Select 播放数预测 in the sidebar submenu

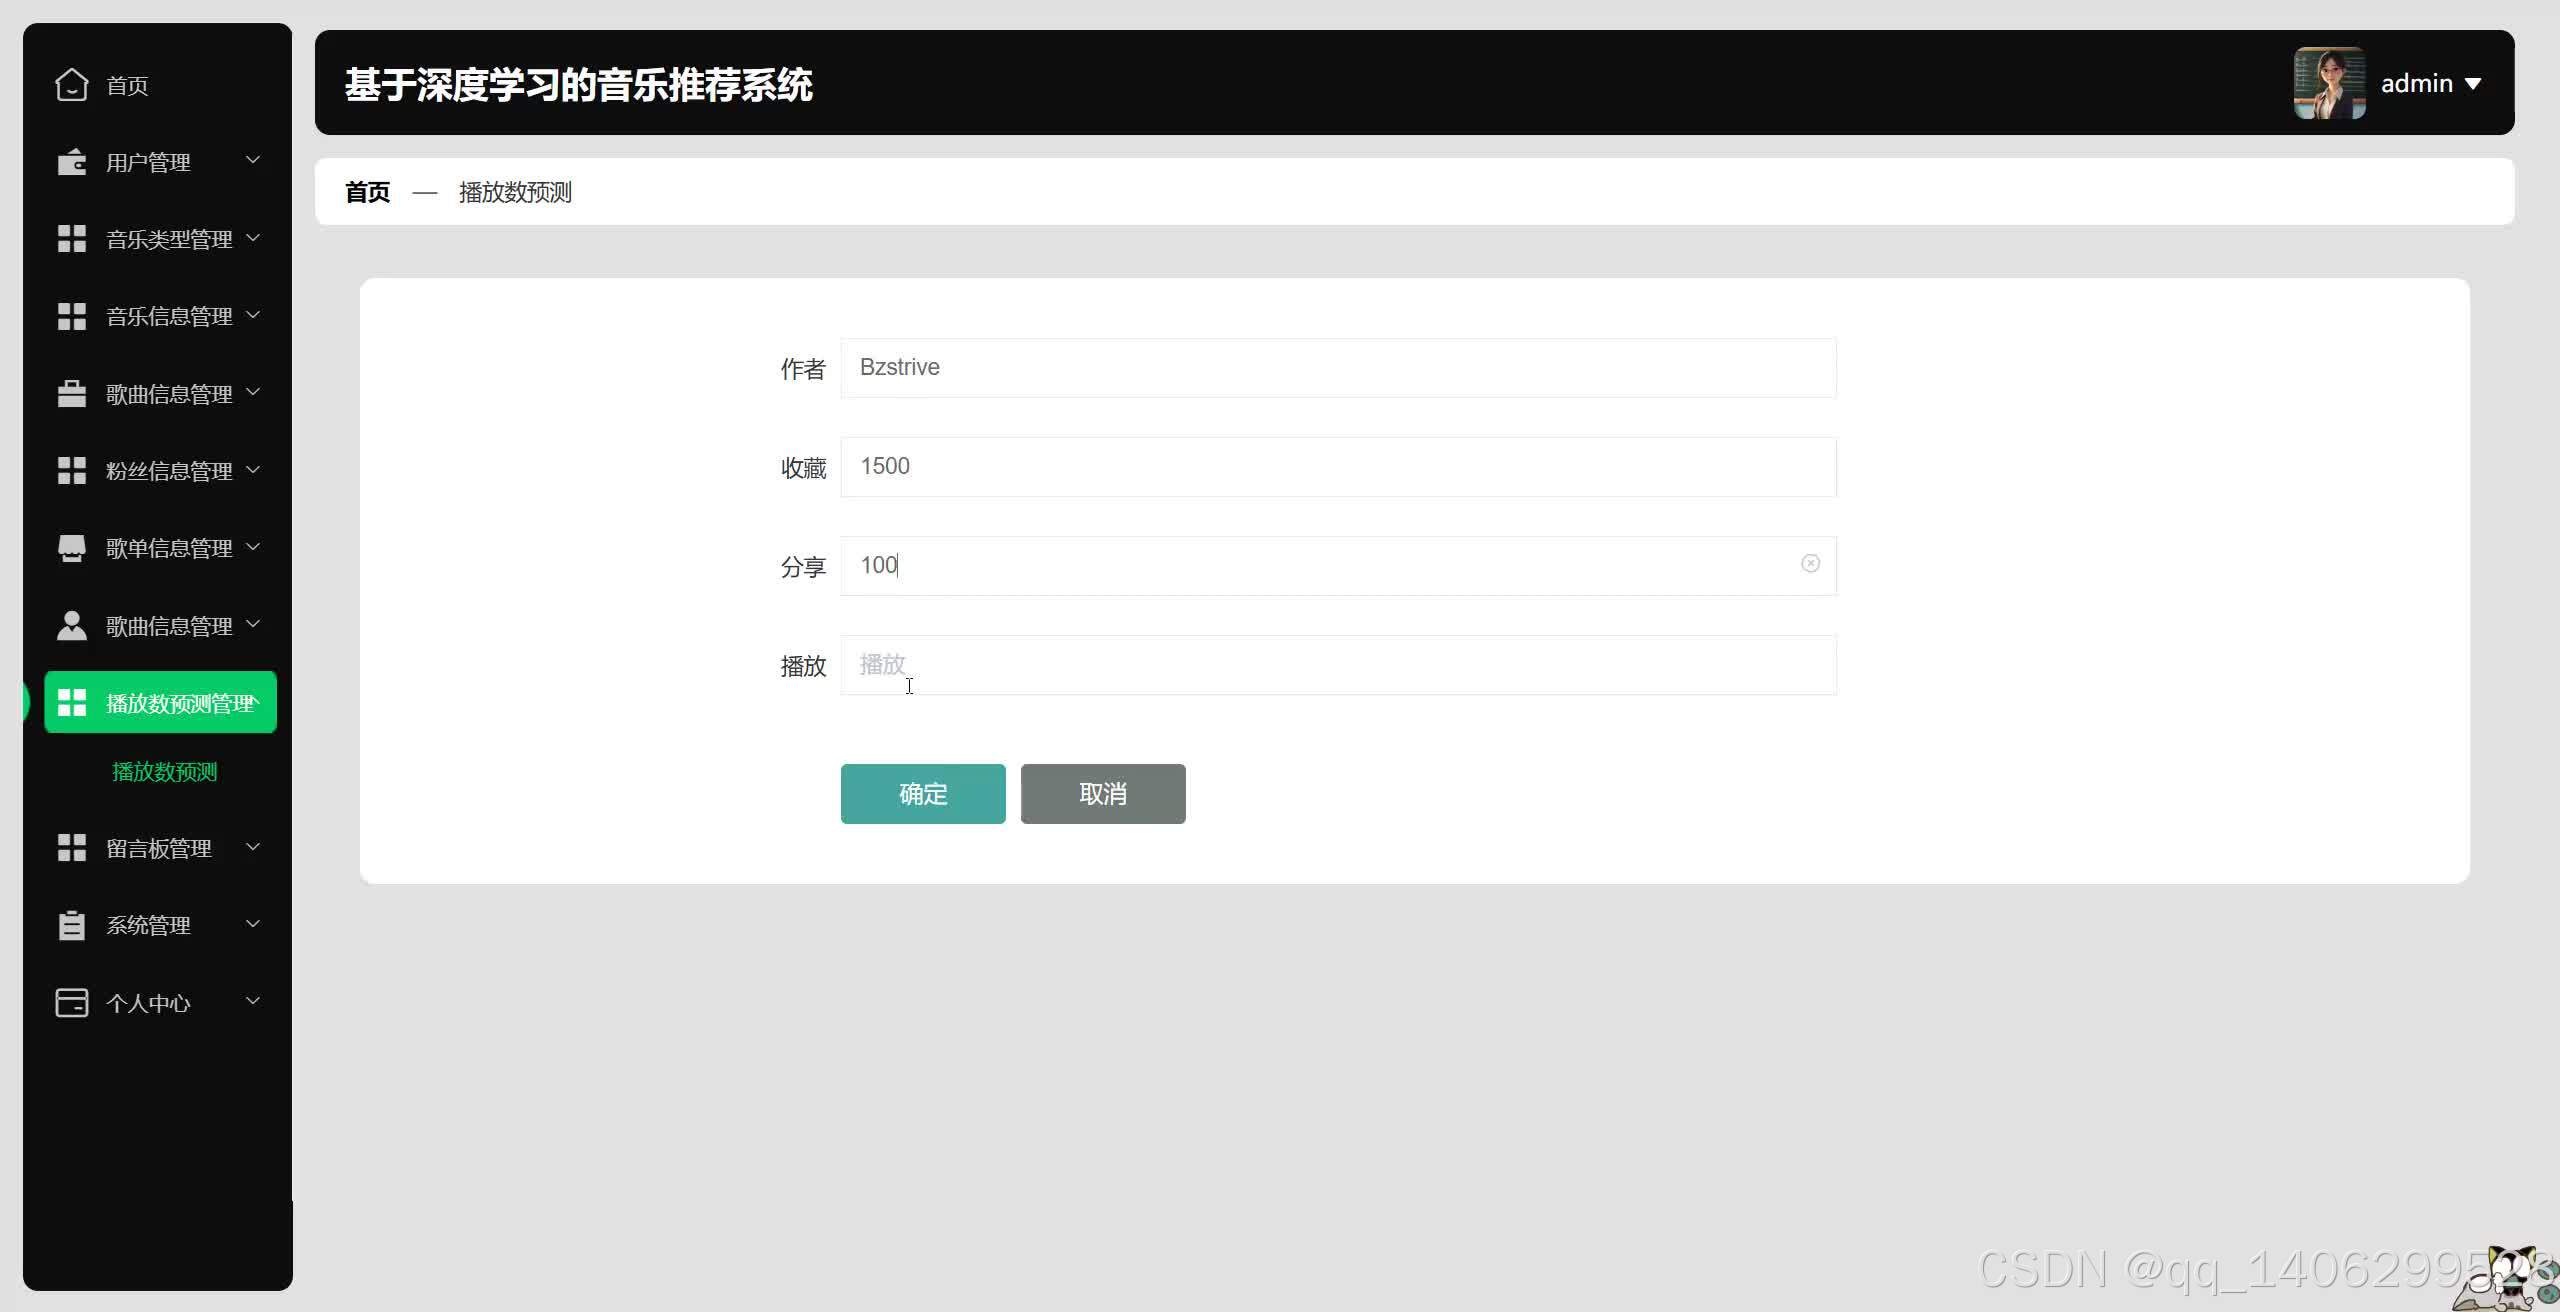[162, 771]
